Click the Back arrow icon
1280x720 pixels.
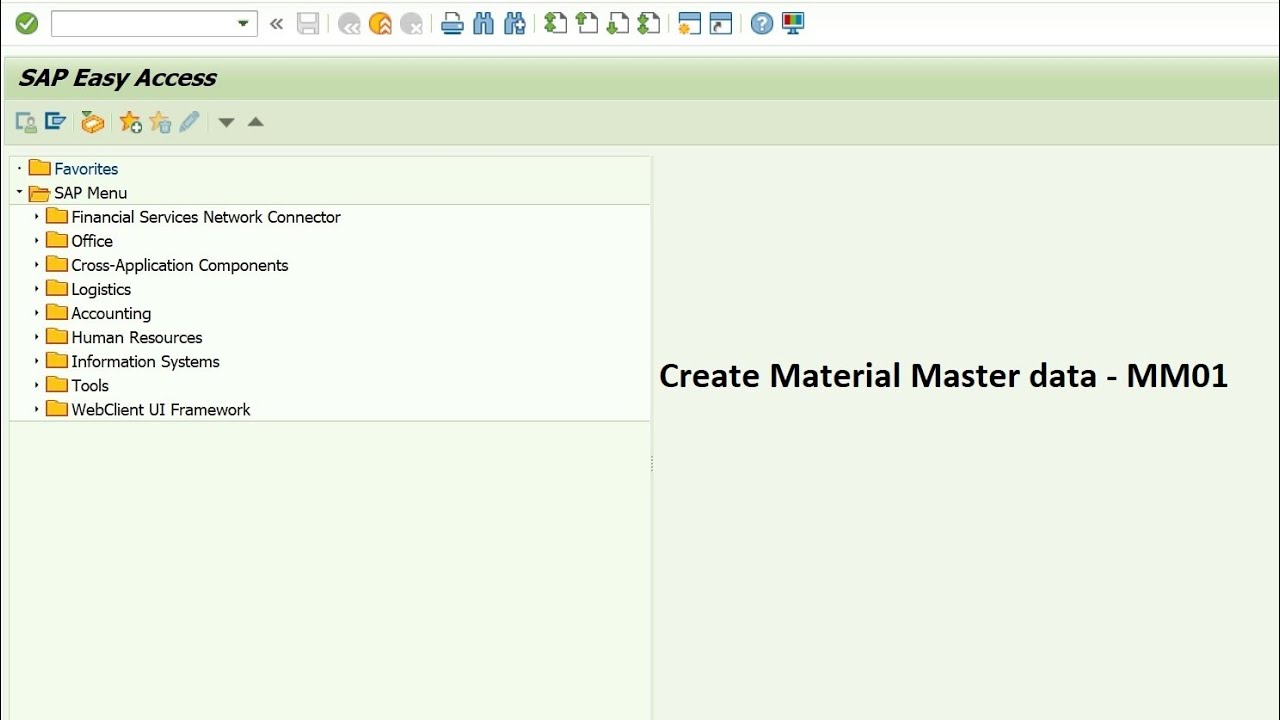[349, 24]
